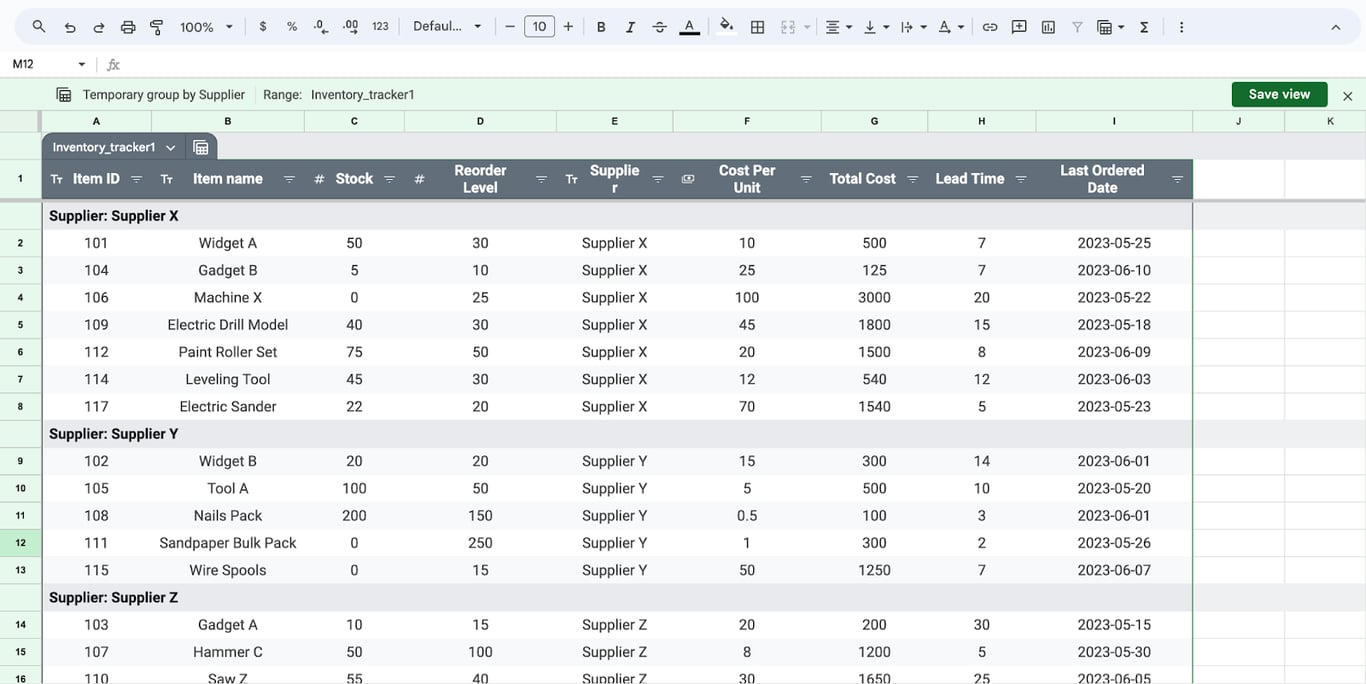The image size is (1366, 684).
Task: Open the Item ID column filter
Action: tap(137, 179)
